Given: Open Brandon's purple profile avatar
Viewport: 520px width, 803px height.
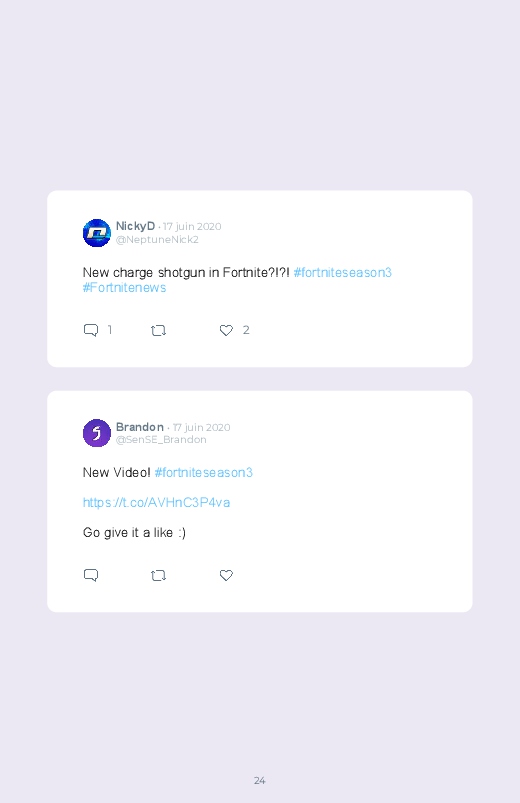Looking at the screenshot, I should [x=97, y=433].
